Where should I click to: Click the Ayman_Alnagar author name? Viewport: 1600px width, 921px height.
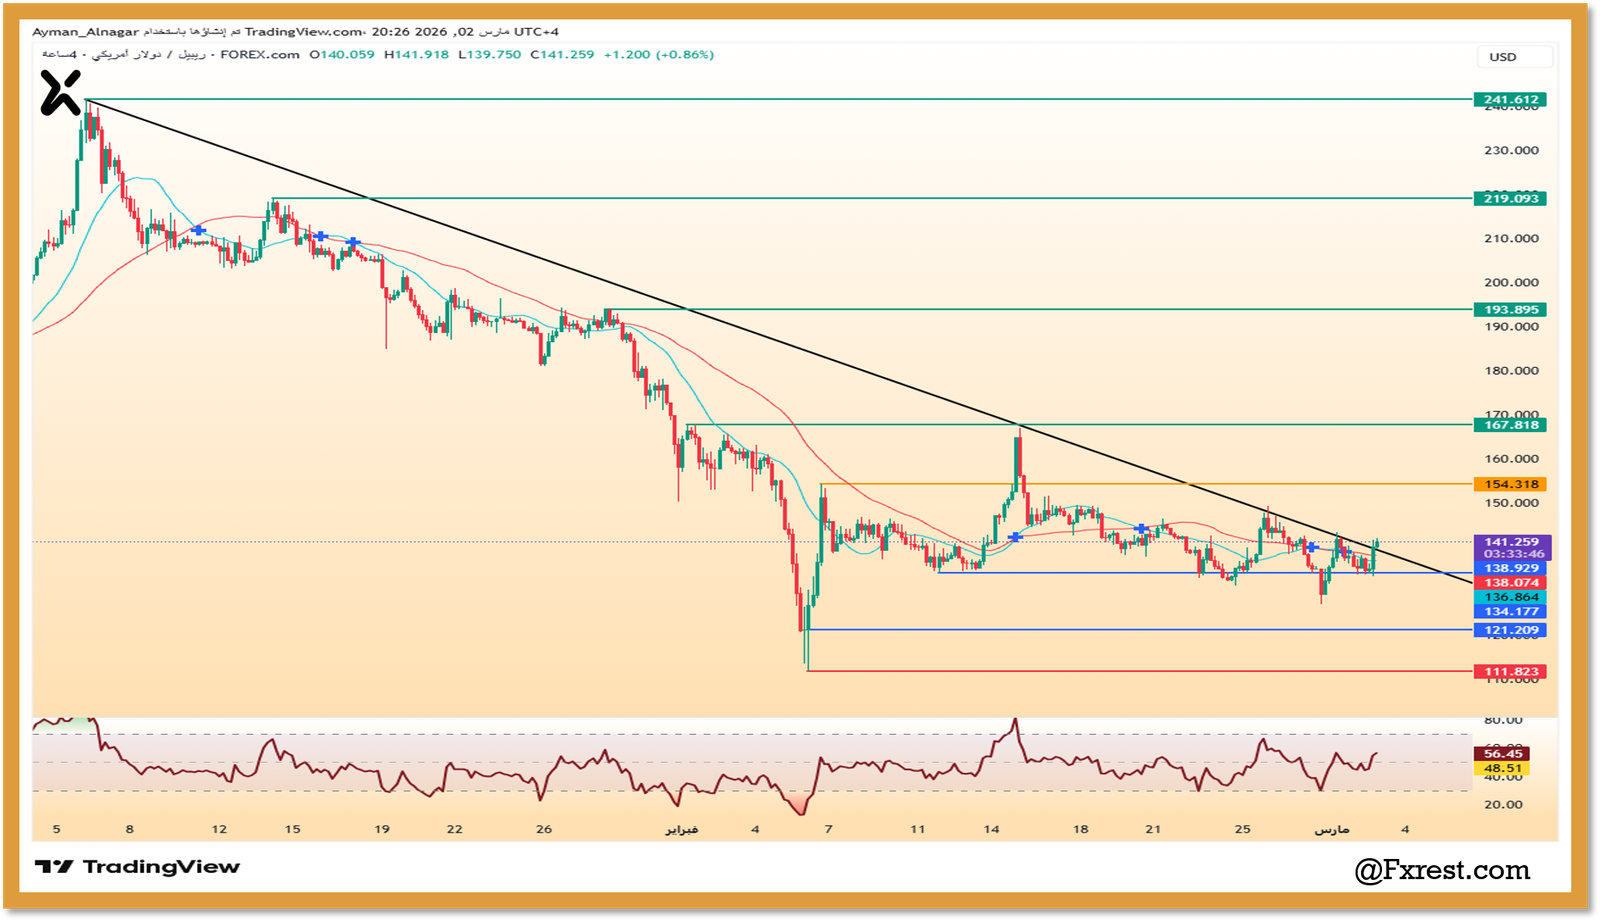click(x=85, y=32)
